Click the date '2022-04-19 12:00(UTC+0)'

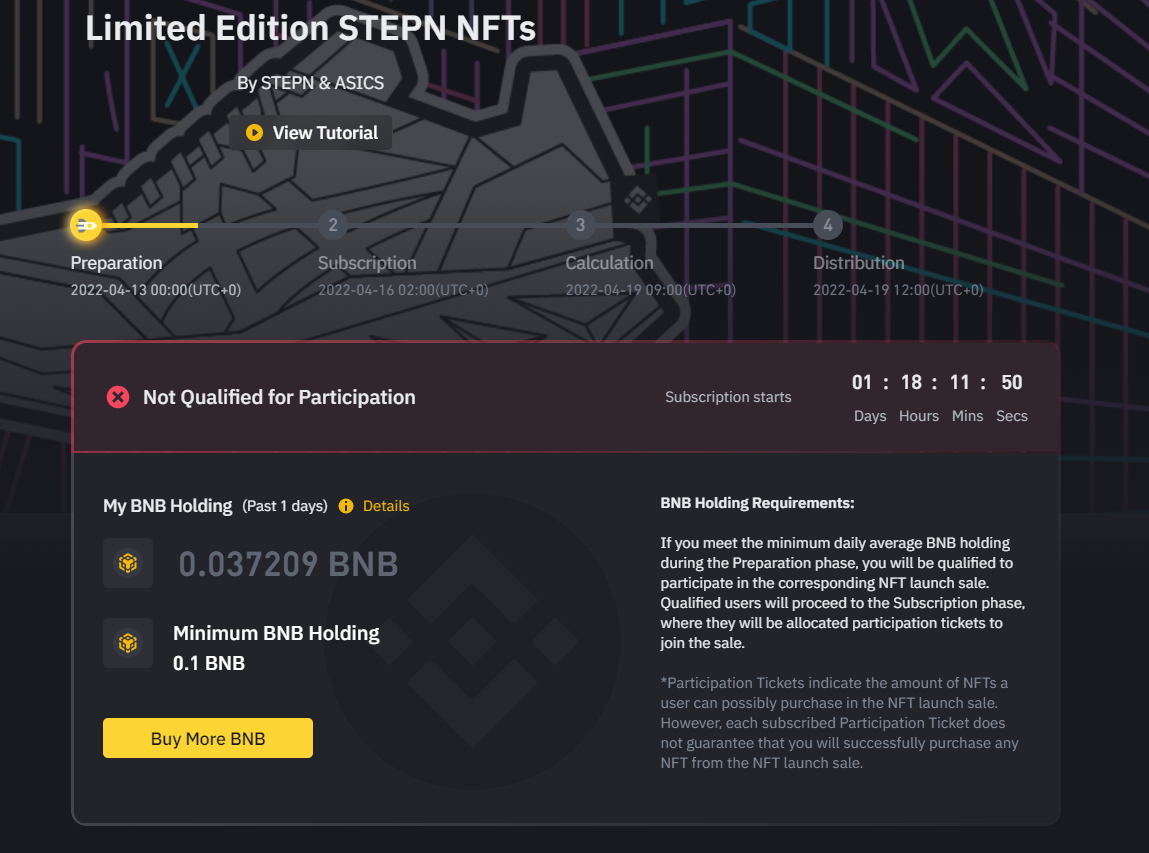tap(898, 290)
